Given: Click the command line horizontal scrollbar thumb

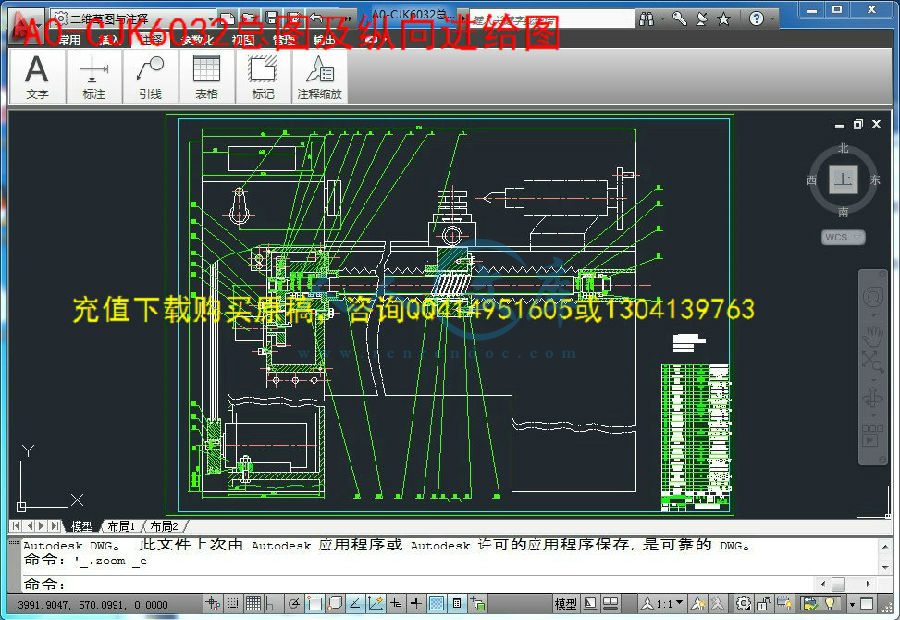Looking at the screenshot, I should tap(838, 584).
